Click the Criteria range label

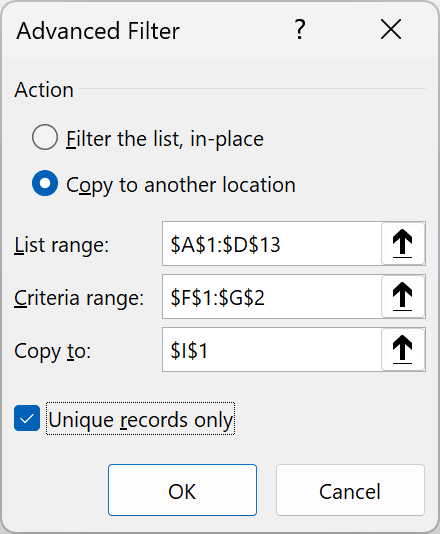pos(79,298)
